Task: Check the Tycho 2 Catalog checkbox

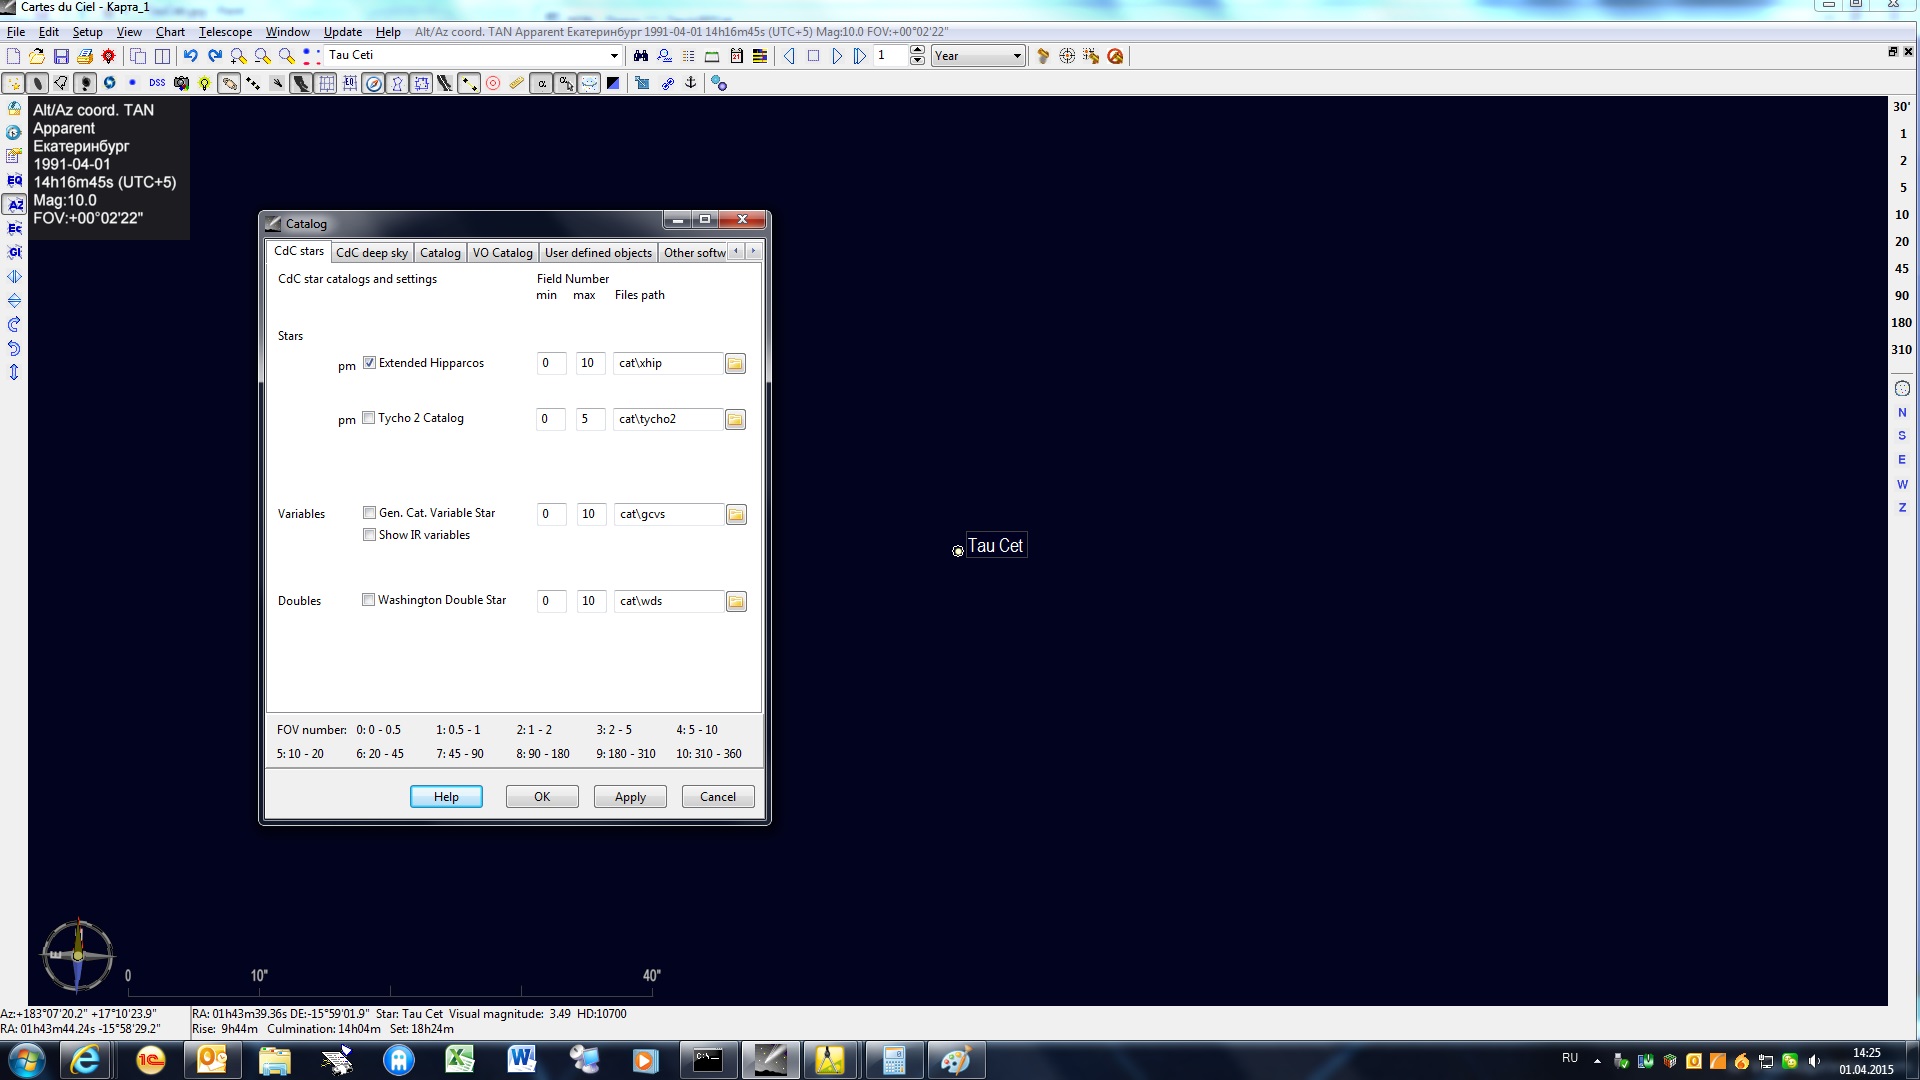Action: [369, 418]
